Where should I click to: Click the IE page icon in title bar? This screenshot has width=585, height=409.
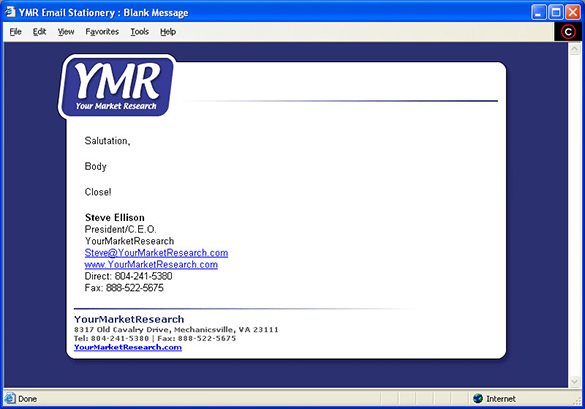10,12
